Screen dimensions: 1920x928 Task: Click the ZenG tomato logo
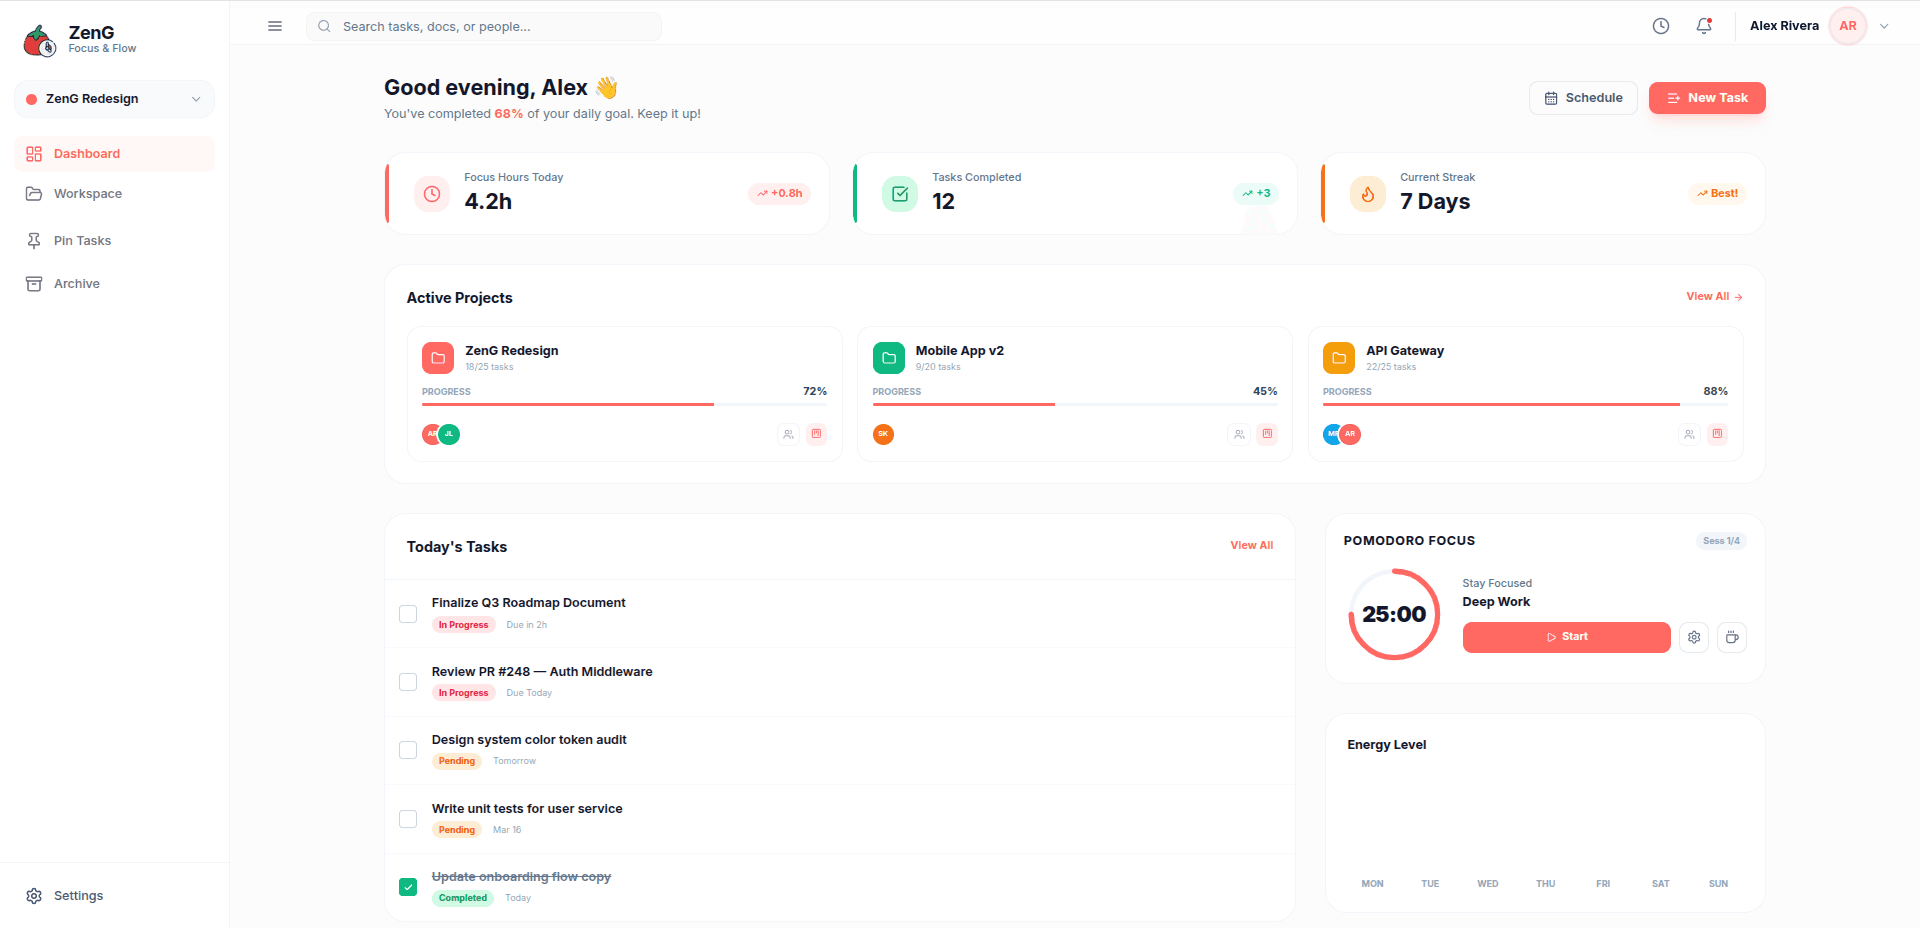tap(39, 39)
